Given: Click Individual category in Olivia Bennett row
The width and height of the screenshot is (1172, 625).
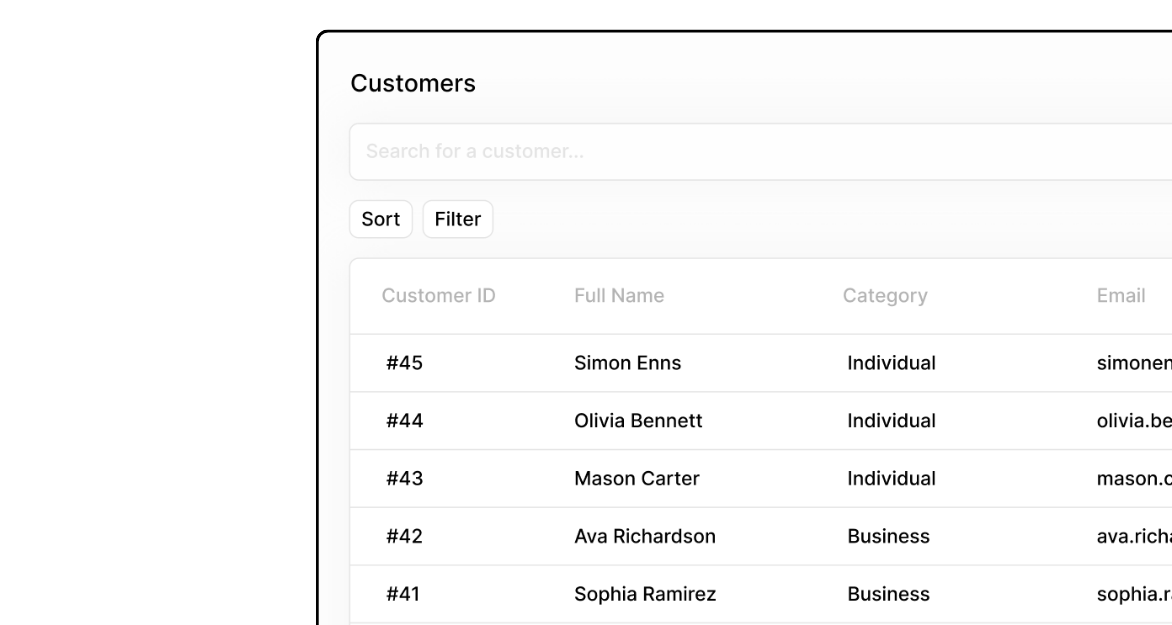Looking at the screenshot, I should 892,421.
